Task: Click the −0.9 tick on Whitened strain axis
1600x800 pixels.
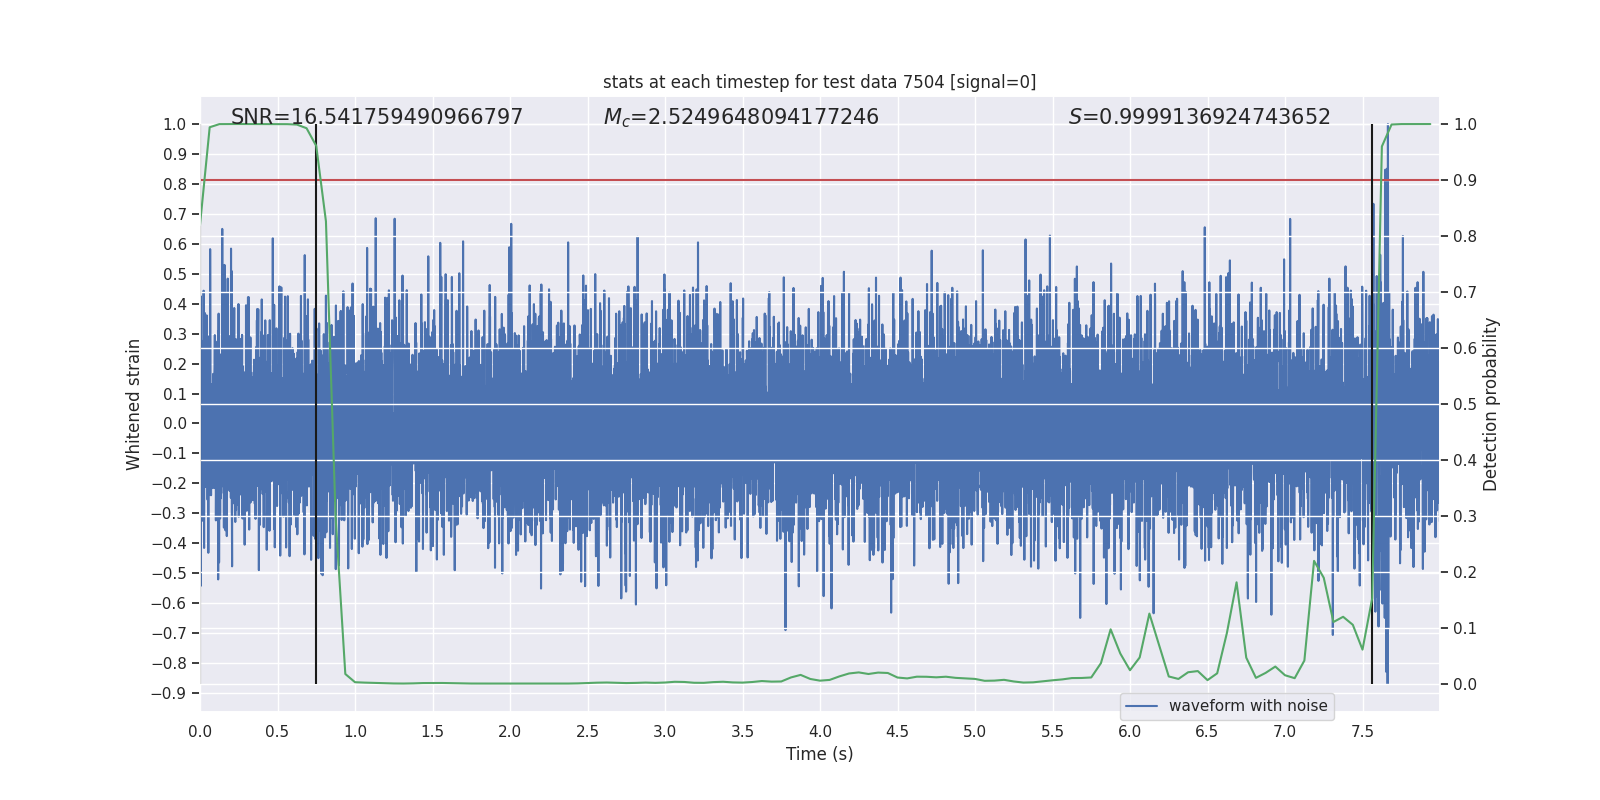Action: point(169,693)
